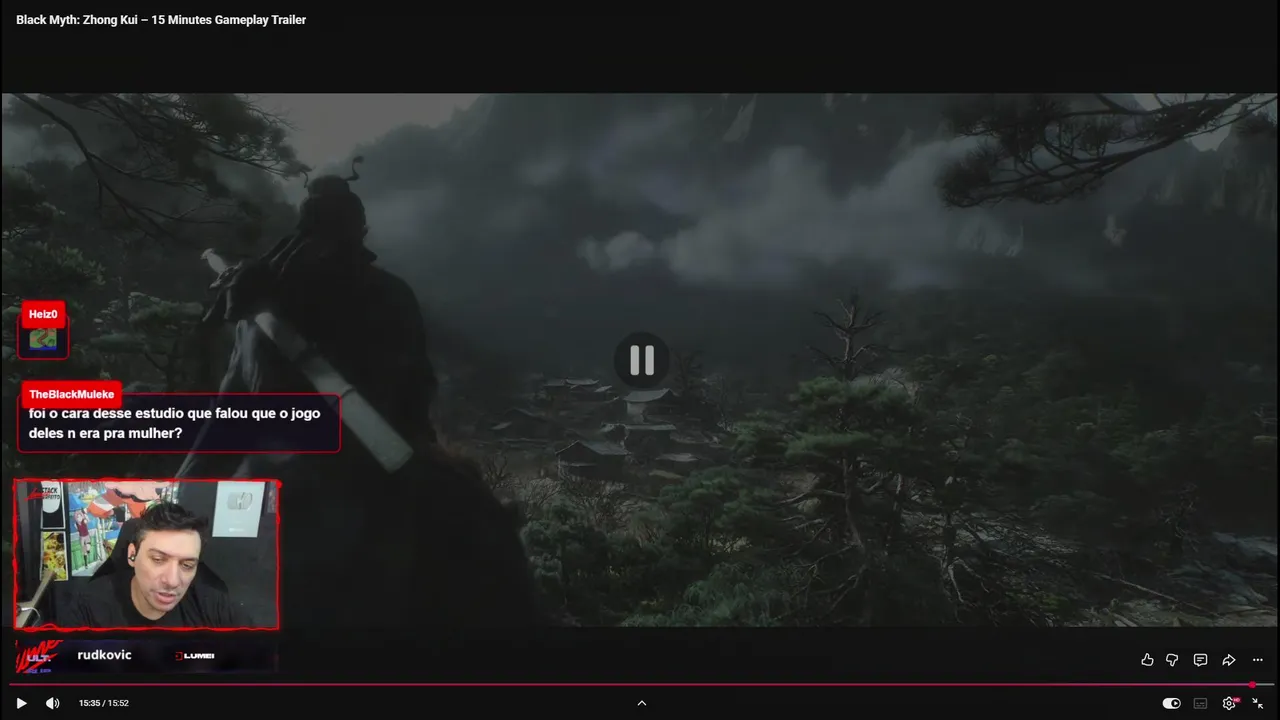Click the play button in the control bar

click(x=21, y=703)
